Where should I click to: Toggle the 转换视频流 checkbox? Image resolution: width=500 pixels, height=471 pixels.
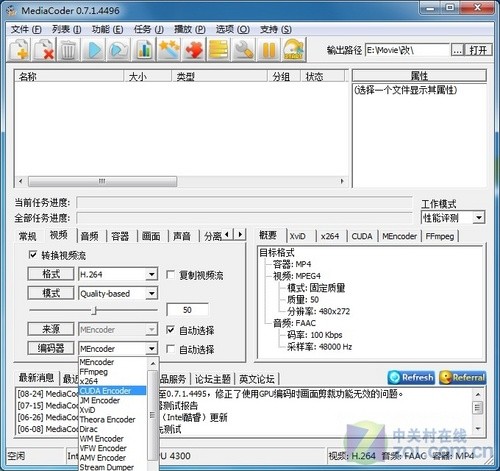coord(33,255)
